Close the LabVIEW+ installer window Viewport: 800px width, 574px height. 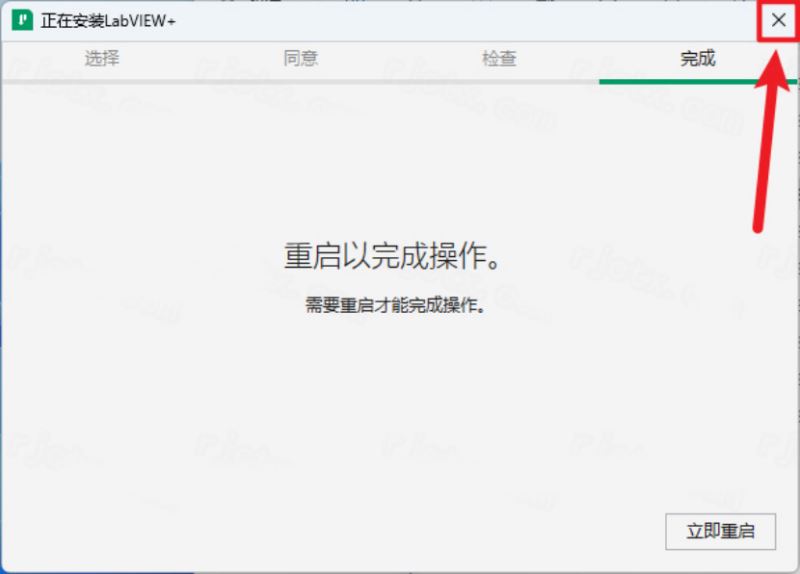(x=778, y=20)
